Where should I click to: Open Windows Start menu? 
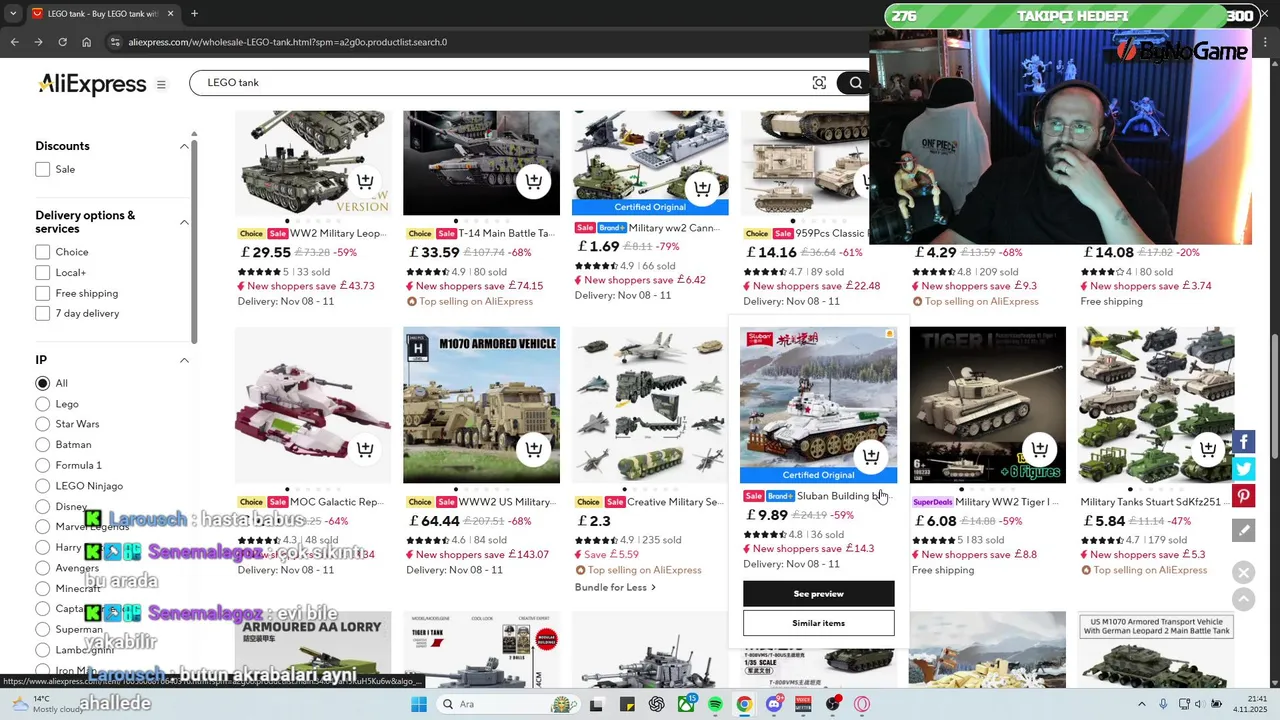(x=419, y=704)
